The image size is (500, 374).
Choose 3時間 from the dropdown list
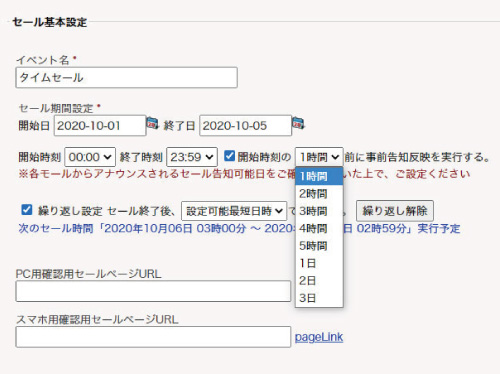coord(319,211)
